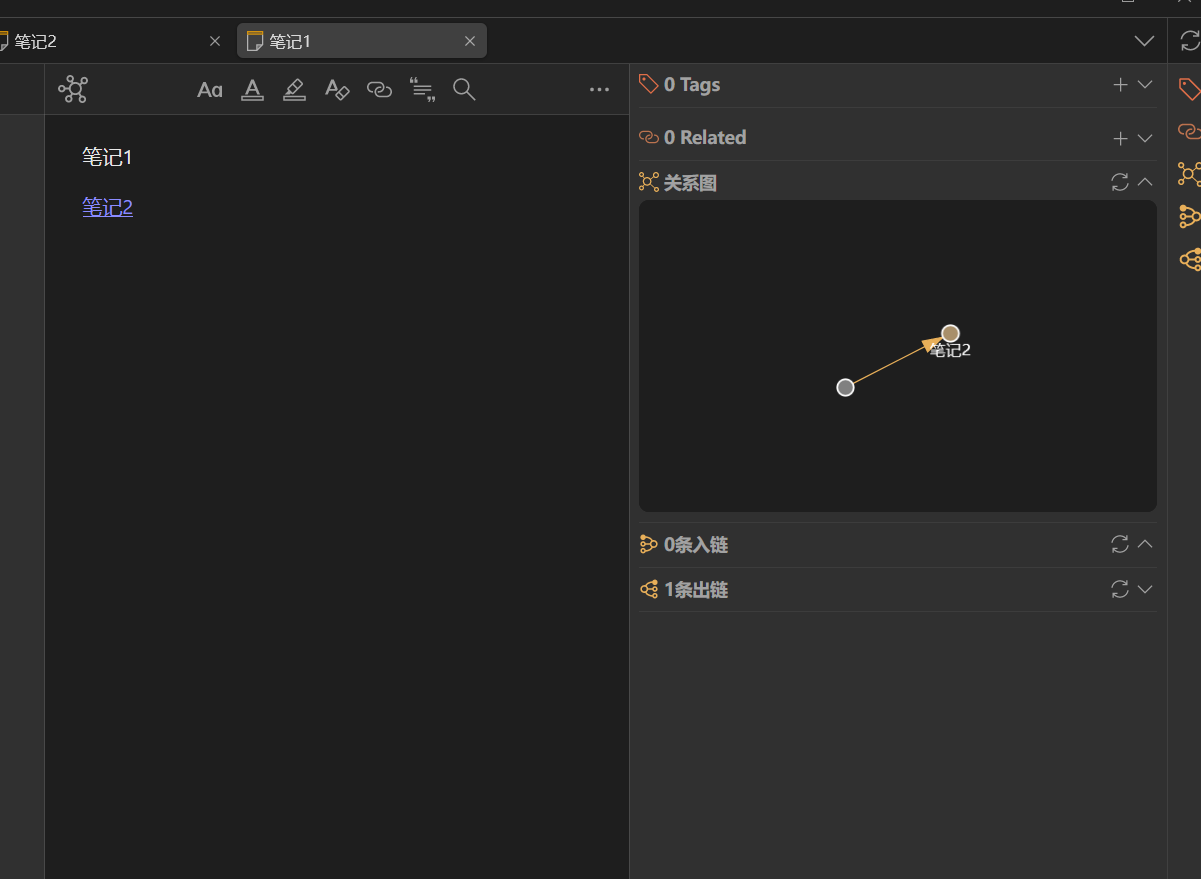Refresh the 0条入链 backlinks section
Image resolution: width=1201 pixels, height=879 pixels.
pos(1120,544)
